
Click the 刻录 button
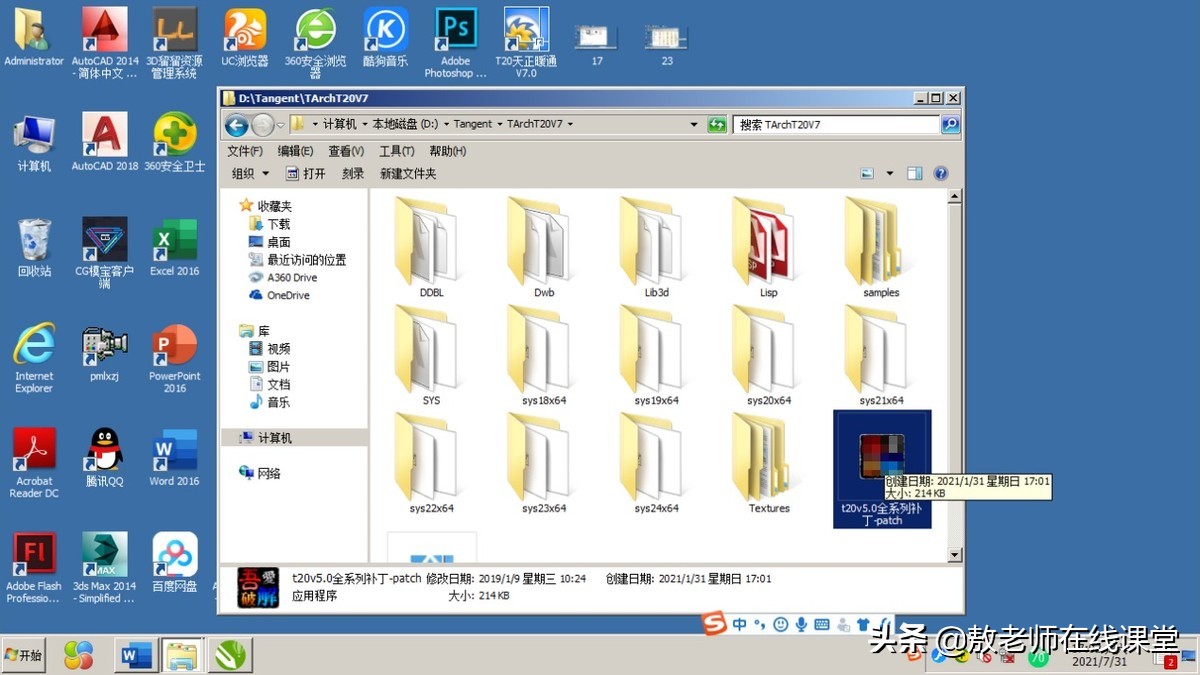pyautogui.click(x=352, y=173)
